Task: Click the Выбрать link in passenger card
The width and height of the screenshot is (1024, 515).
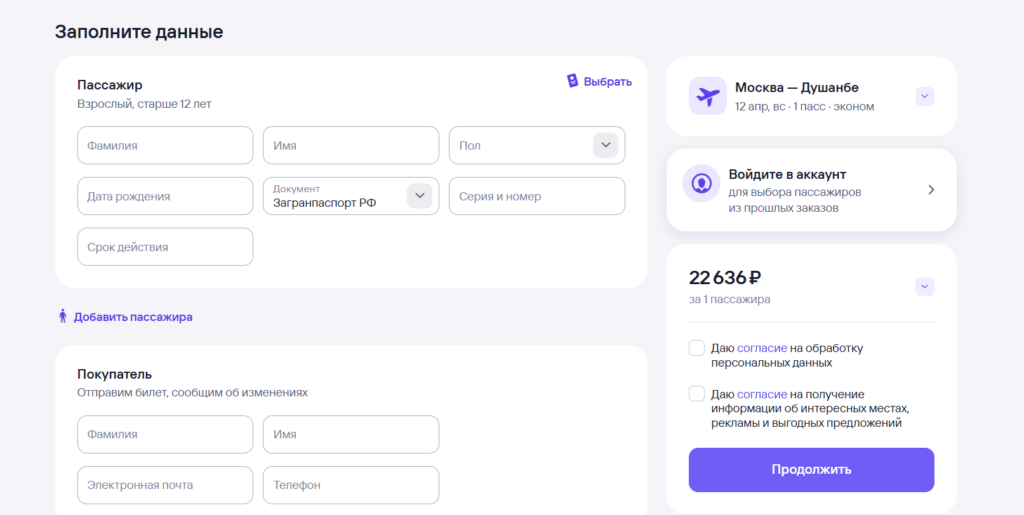Action: (x=607, y=82)
